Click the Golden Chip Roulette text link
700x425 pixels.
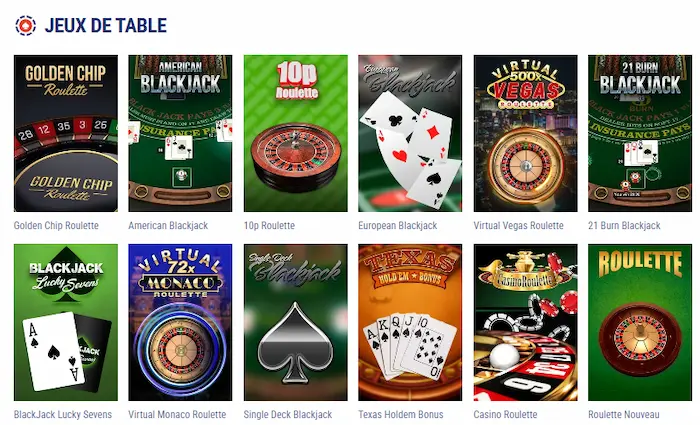coord(56,225)
